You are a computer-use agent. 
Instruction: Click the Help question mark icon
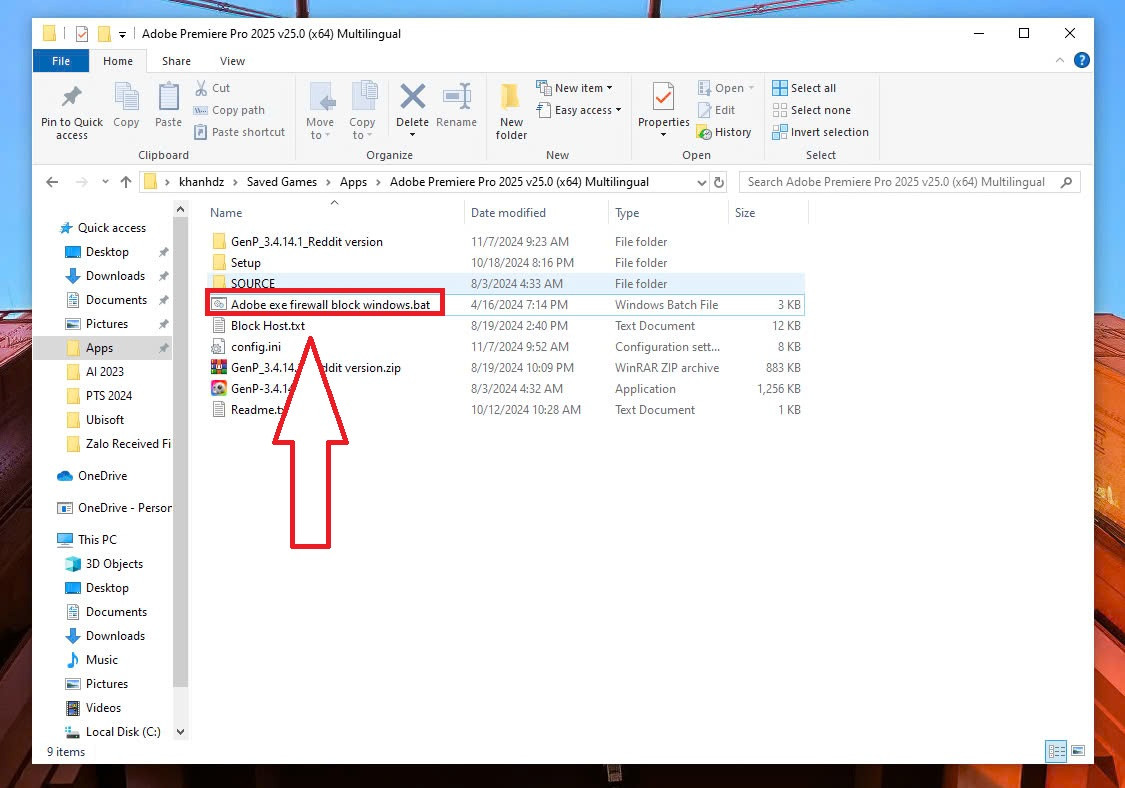[x=1081, y=61]
